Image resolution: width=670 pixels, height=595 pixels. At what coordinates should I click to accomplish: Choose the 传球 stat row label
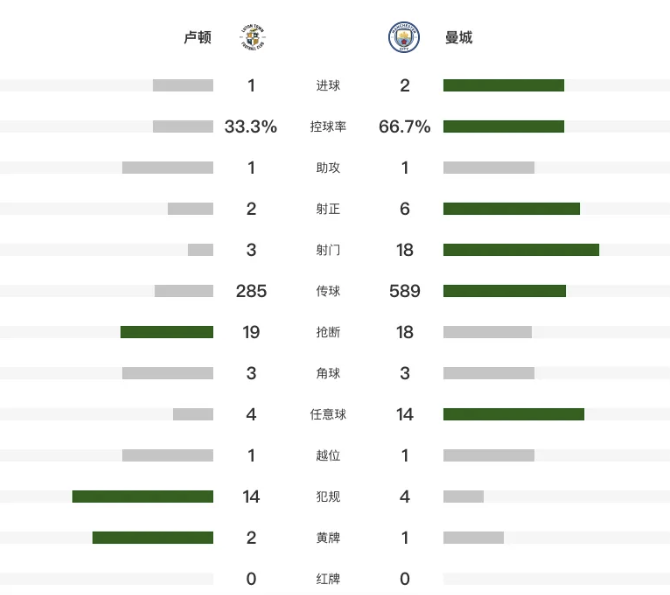coord(328,291)
